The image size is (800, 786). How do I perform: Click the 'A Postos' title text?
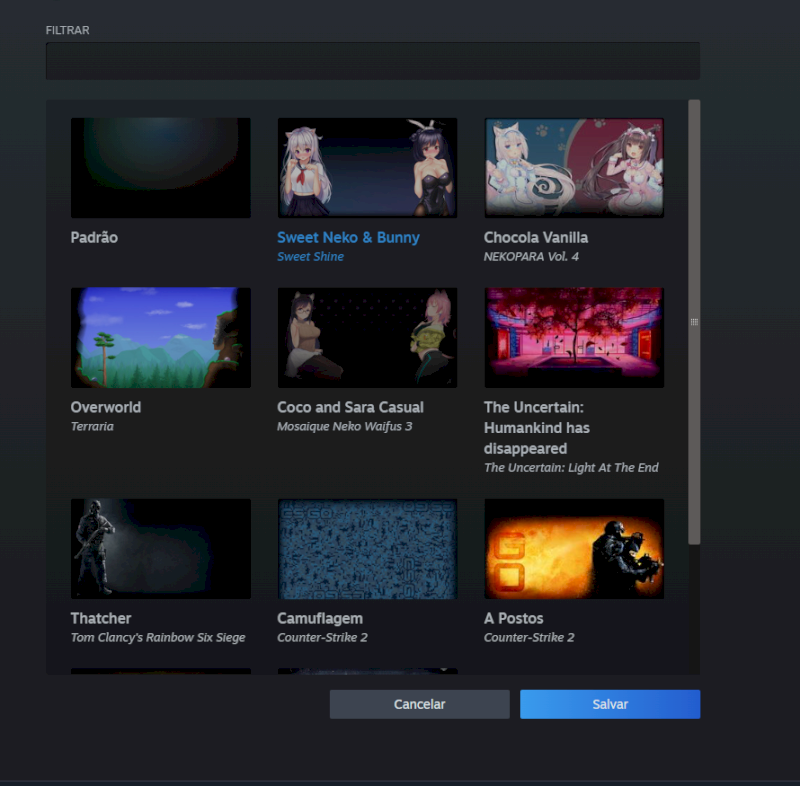pyautogui.click(x=513, y=619)
